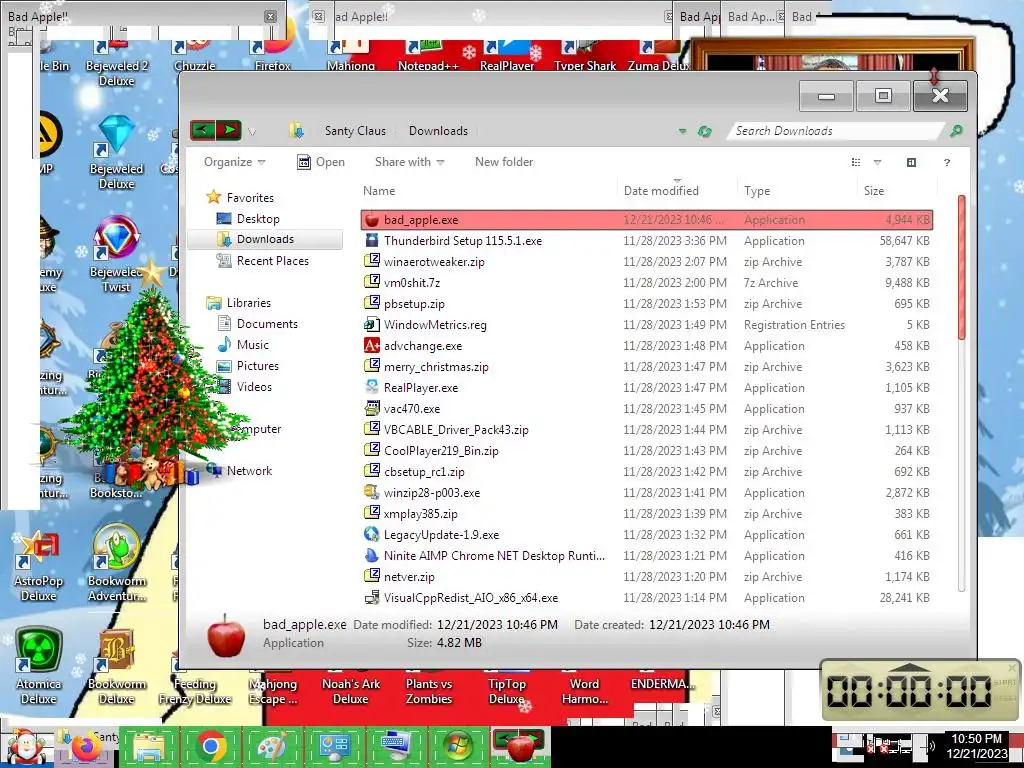Sort by Size column header
Screen dimensions: 1024x768
pyautogui.click(x=874, y=191)
